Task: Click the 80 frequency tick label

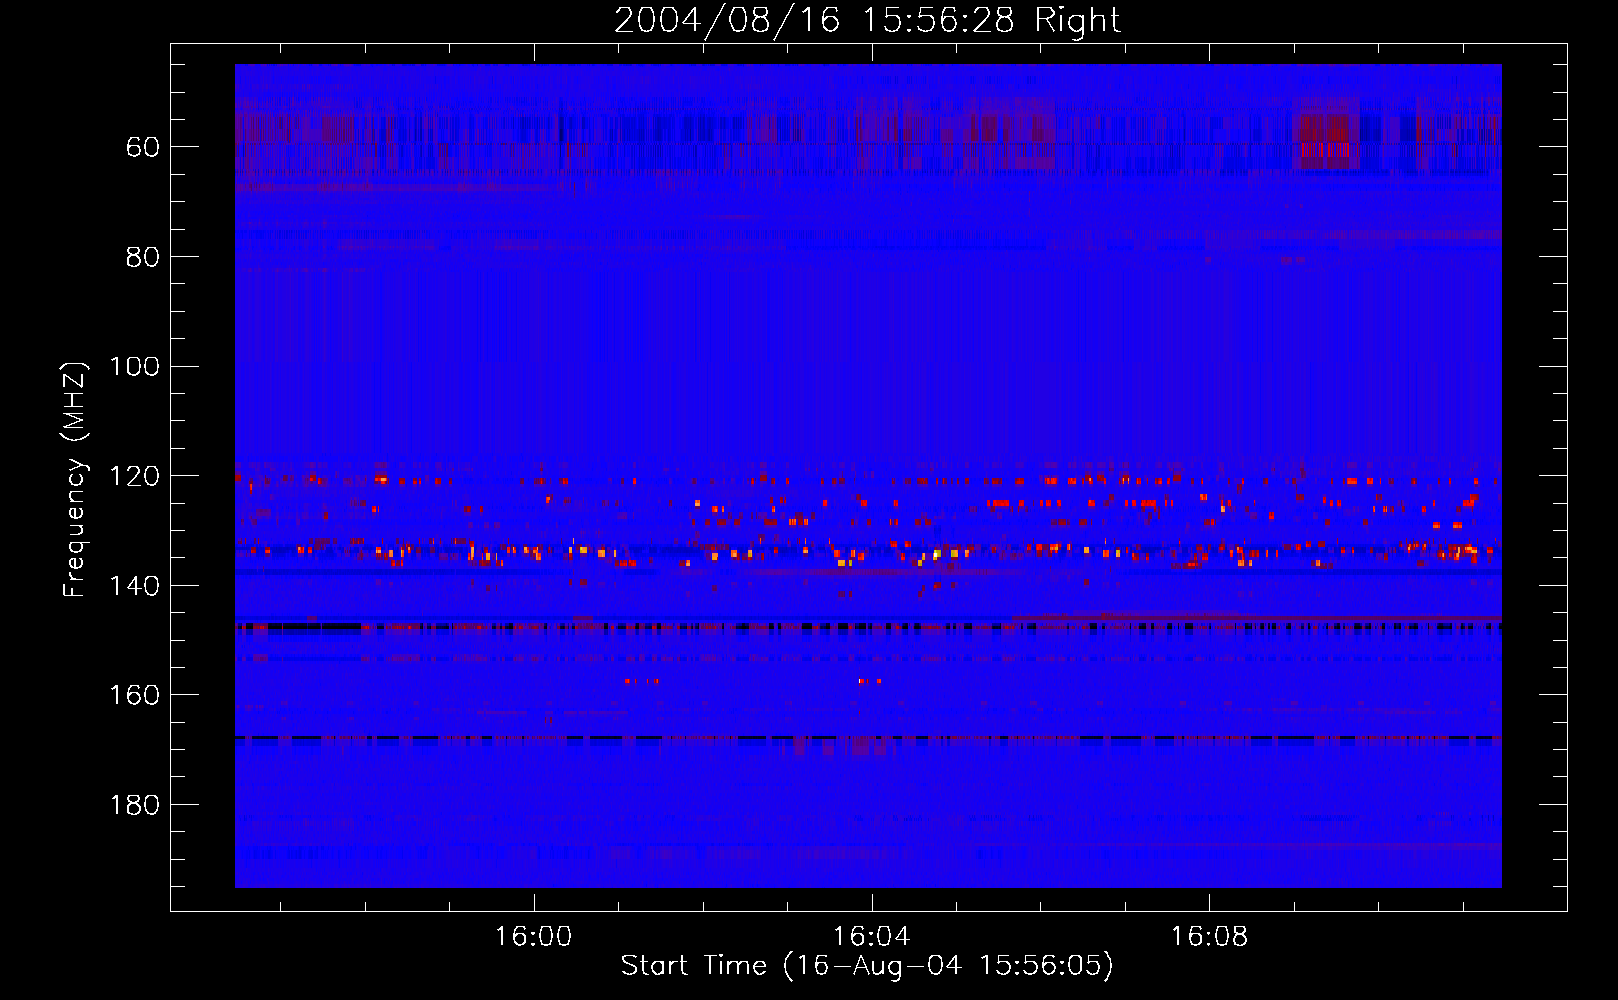Action: [142, 257]
